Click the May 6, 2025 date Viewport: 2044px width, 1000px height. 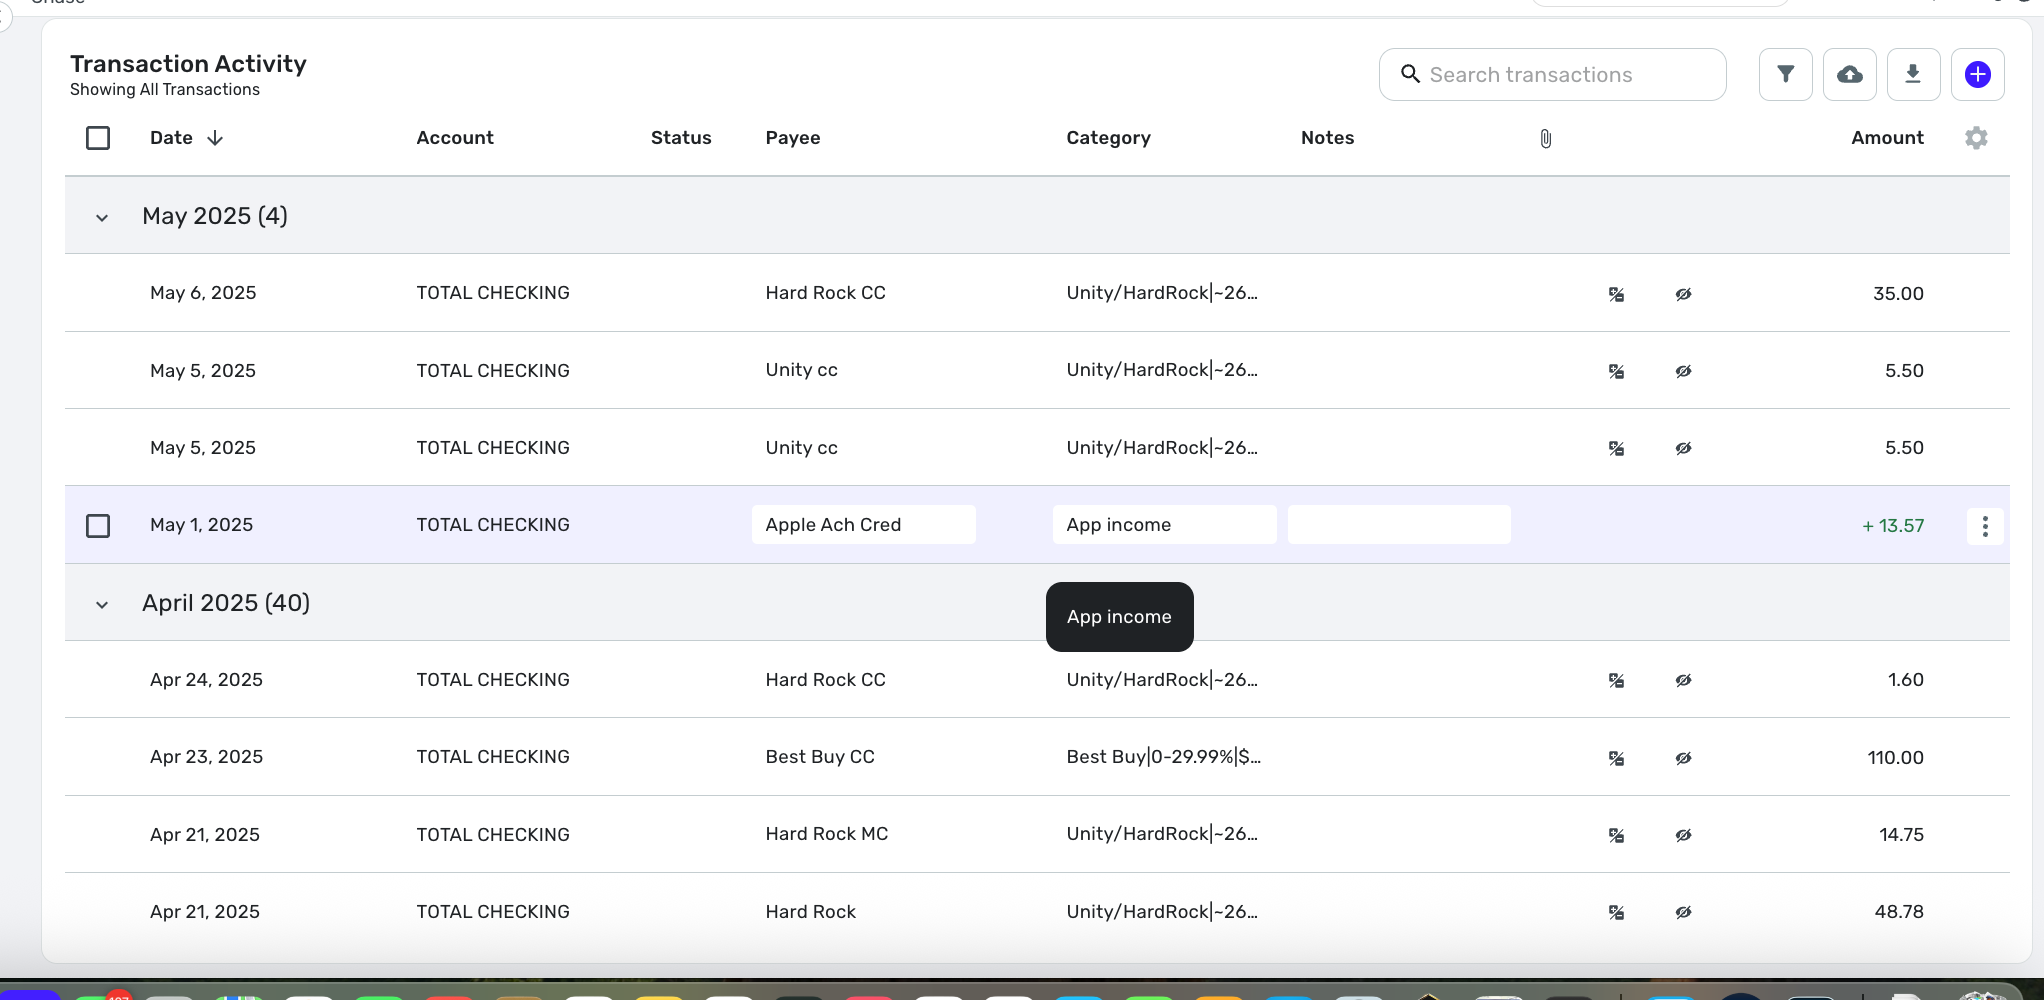tap(203, 293)
